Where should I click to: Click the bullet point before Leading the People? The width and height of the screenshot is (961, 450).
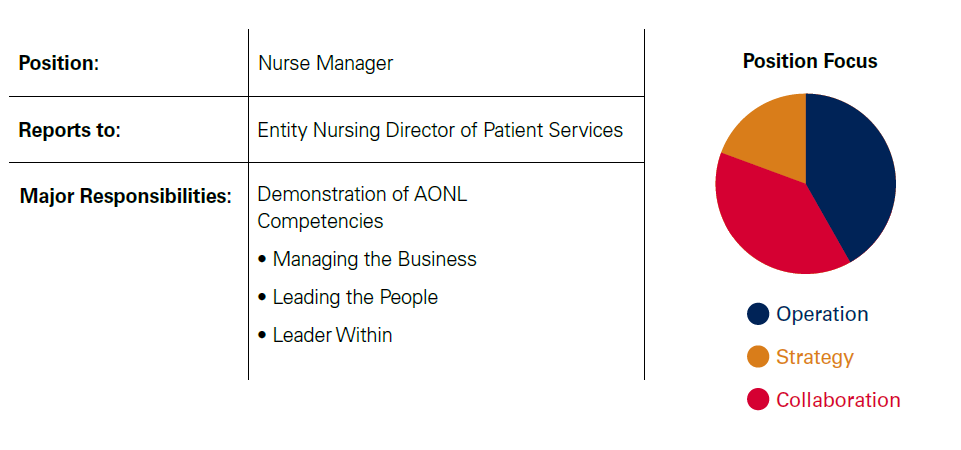pyautogui.click(x=262, y=298)
